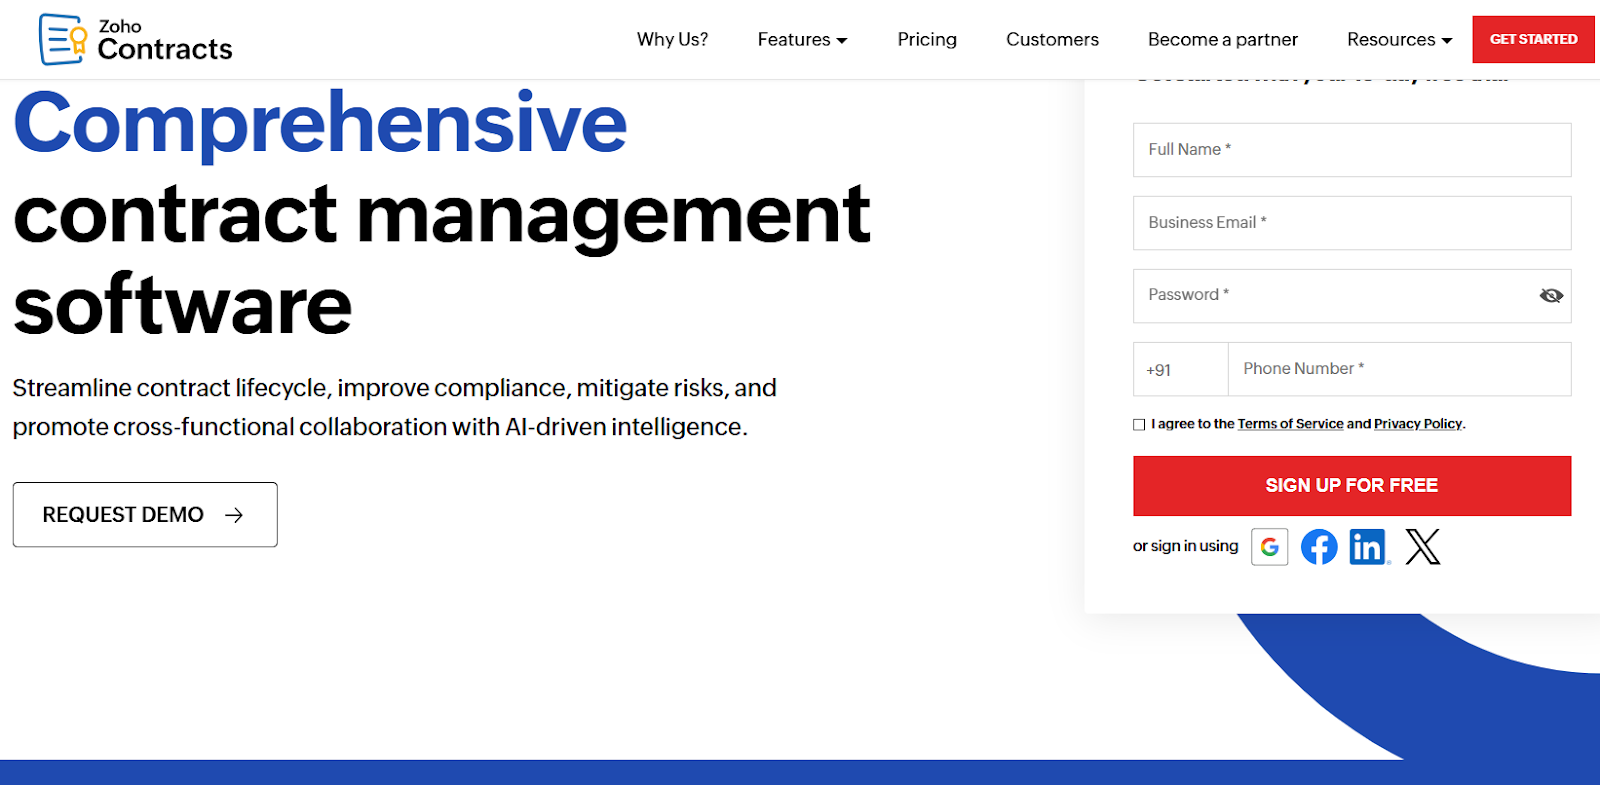
Task: Click the 'Comprehensive' heading word
Action: (320, 123)
